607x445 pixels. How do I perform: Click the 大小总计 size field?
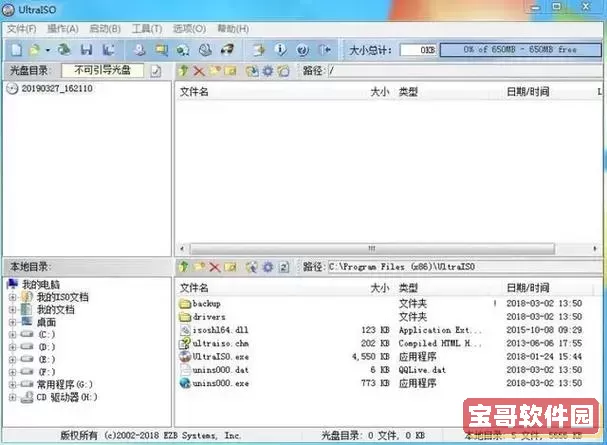point(418,50)
